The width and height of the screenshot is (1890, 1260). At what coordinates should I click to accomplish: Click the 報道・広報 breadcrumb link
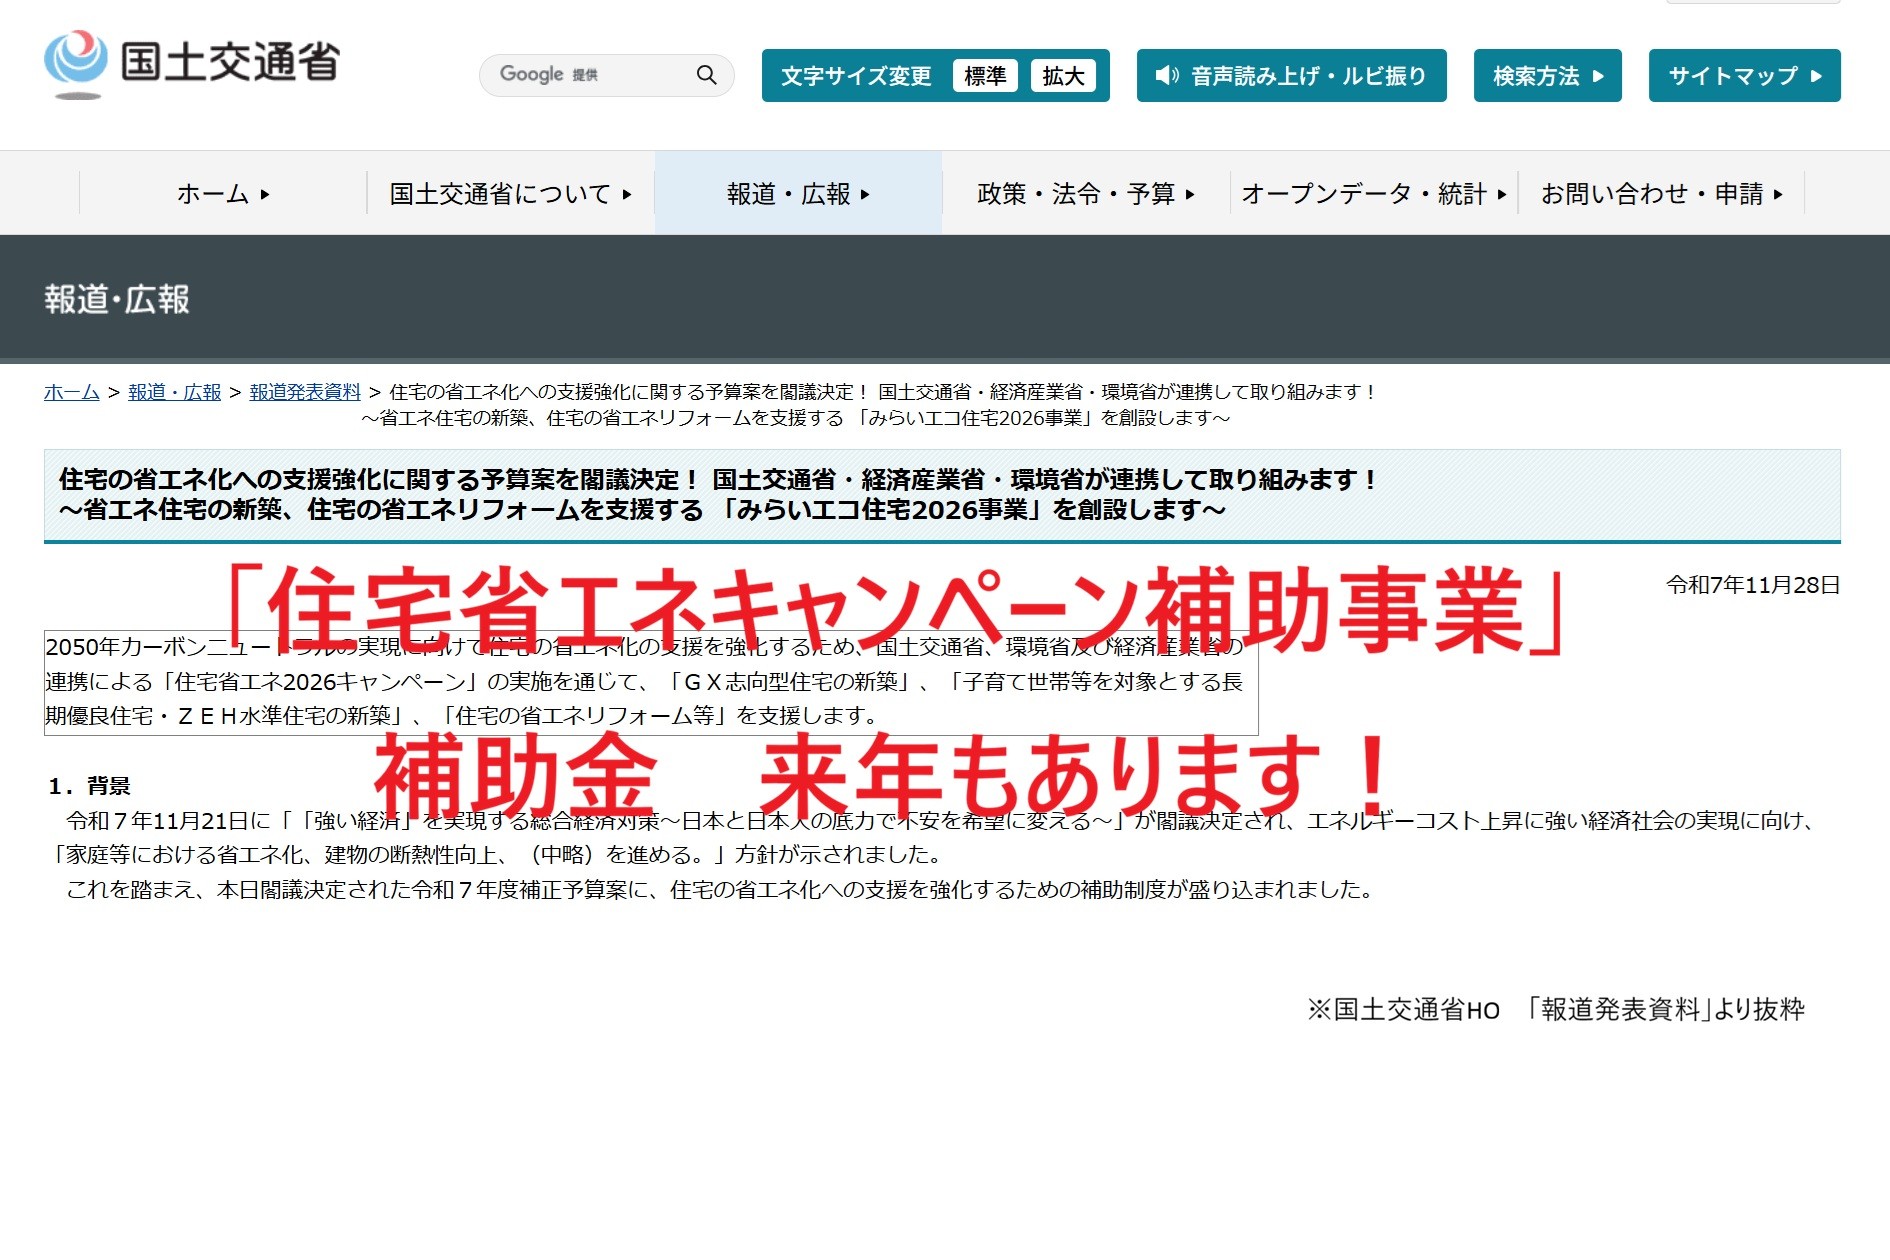[175, 392]
